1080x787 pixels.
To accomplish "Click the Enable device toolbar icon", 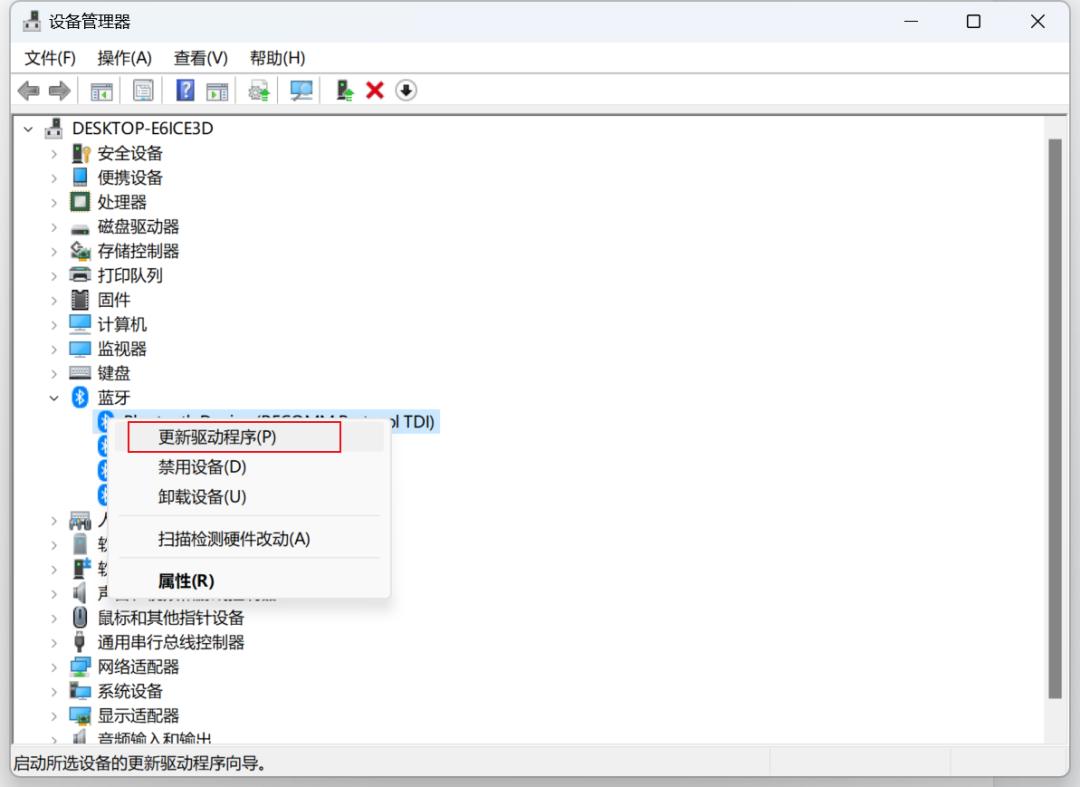I will point(344,90).
